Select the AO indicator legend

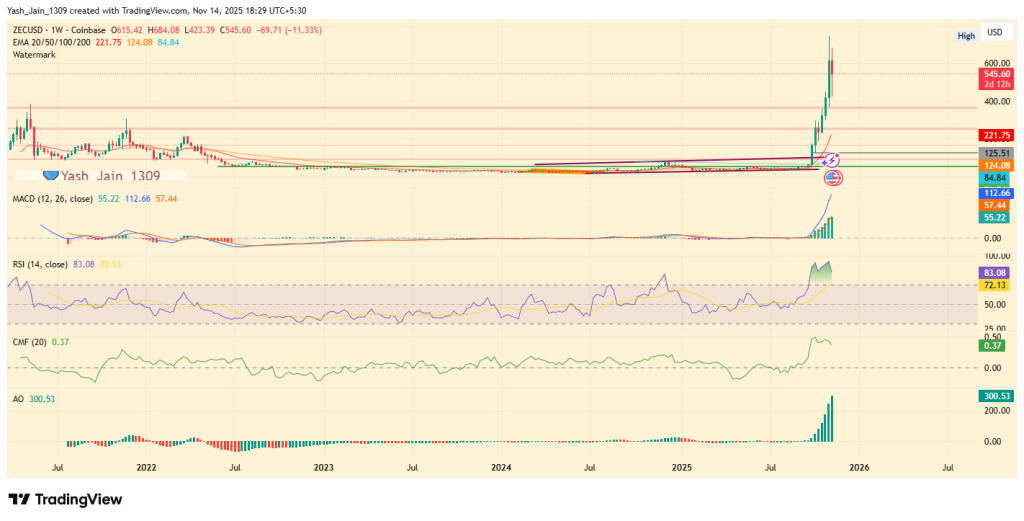point(18,398)
